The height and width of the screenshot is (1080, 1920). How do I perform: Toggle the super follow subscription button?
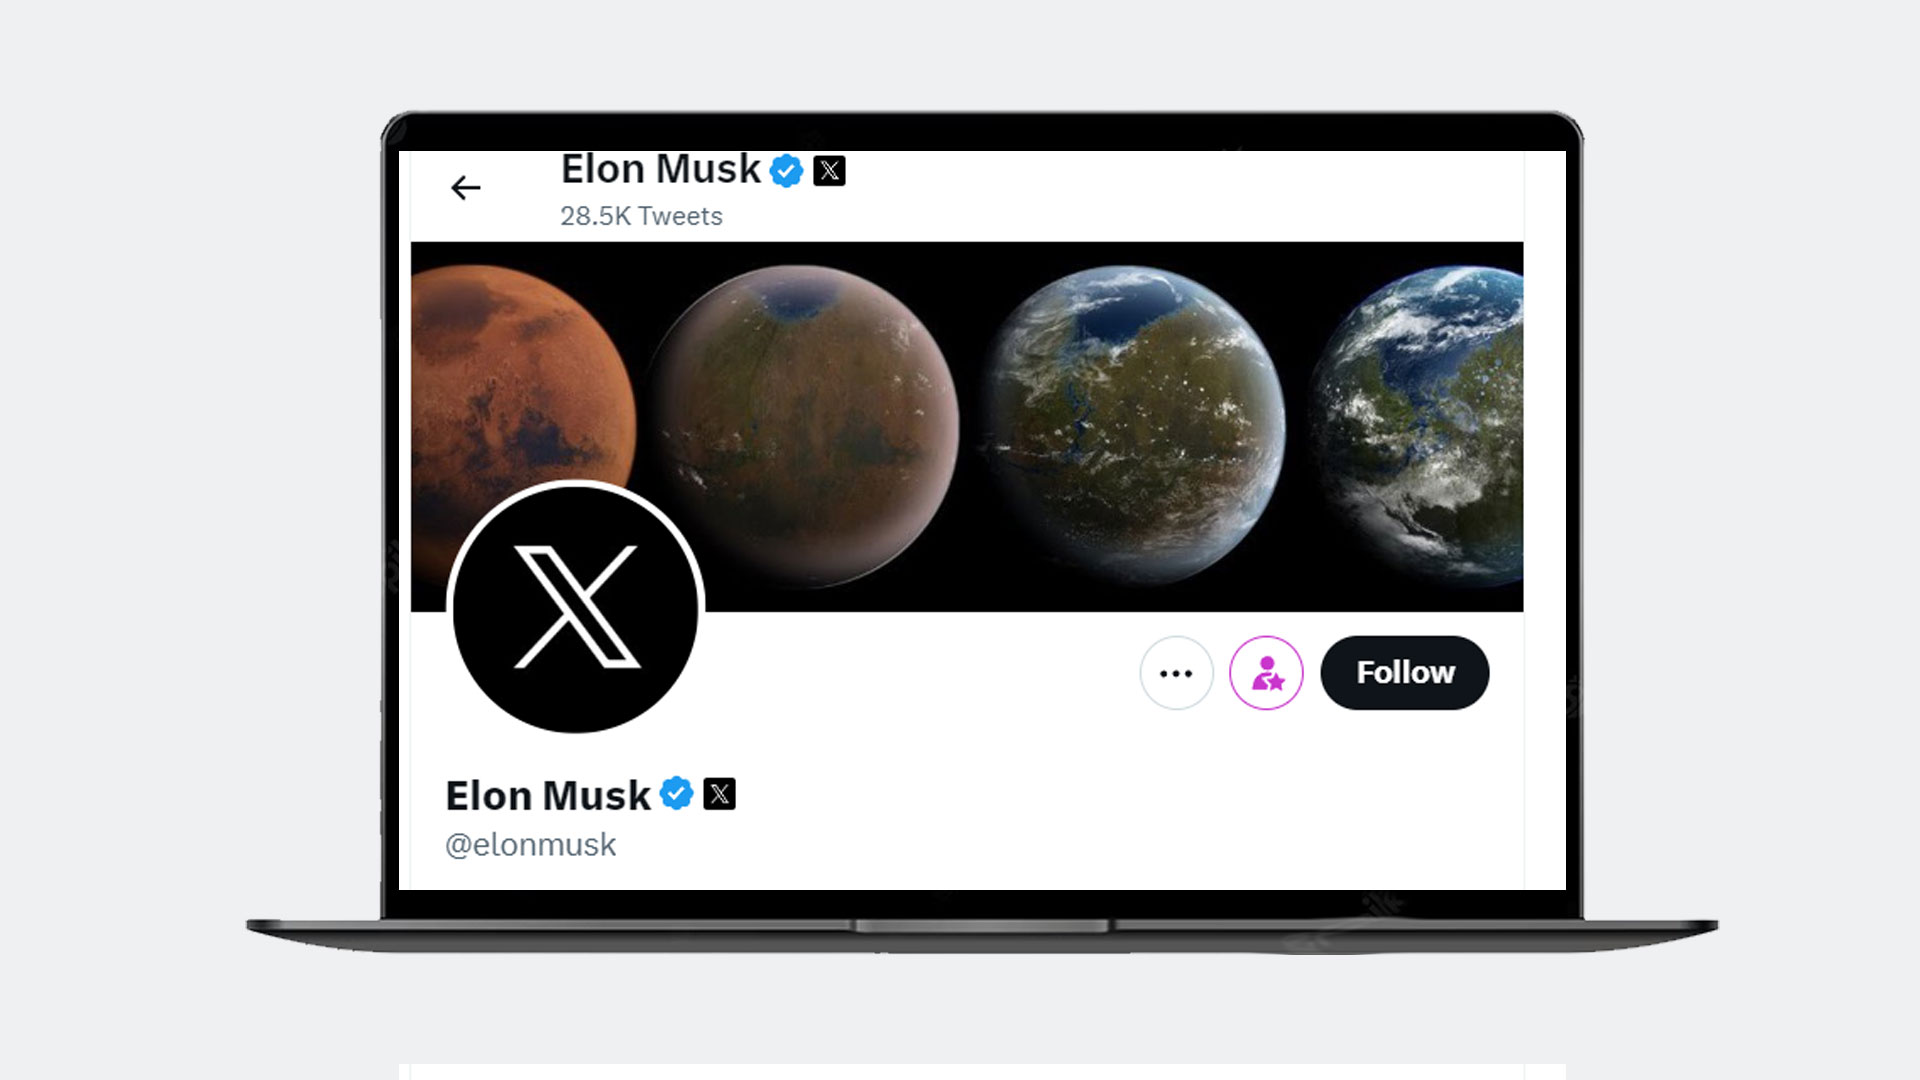pyautogui.click(x=1266, y=671)
